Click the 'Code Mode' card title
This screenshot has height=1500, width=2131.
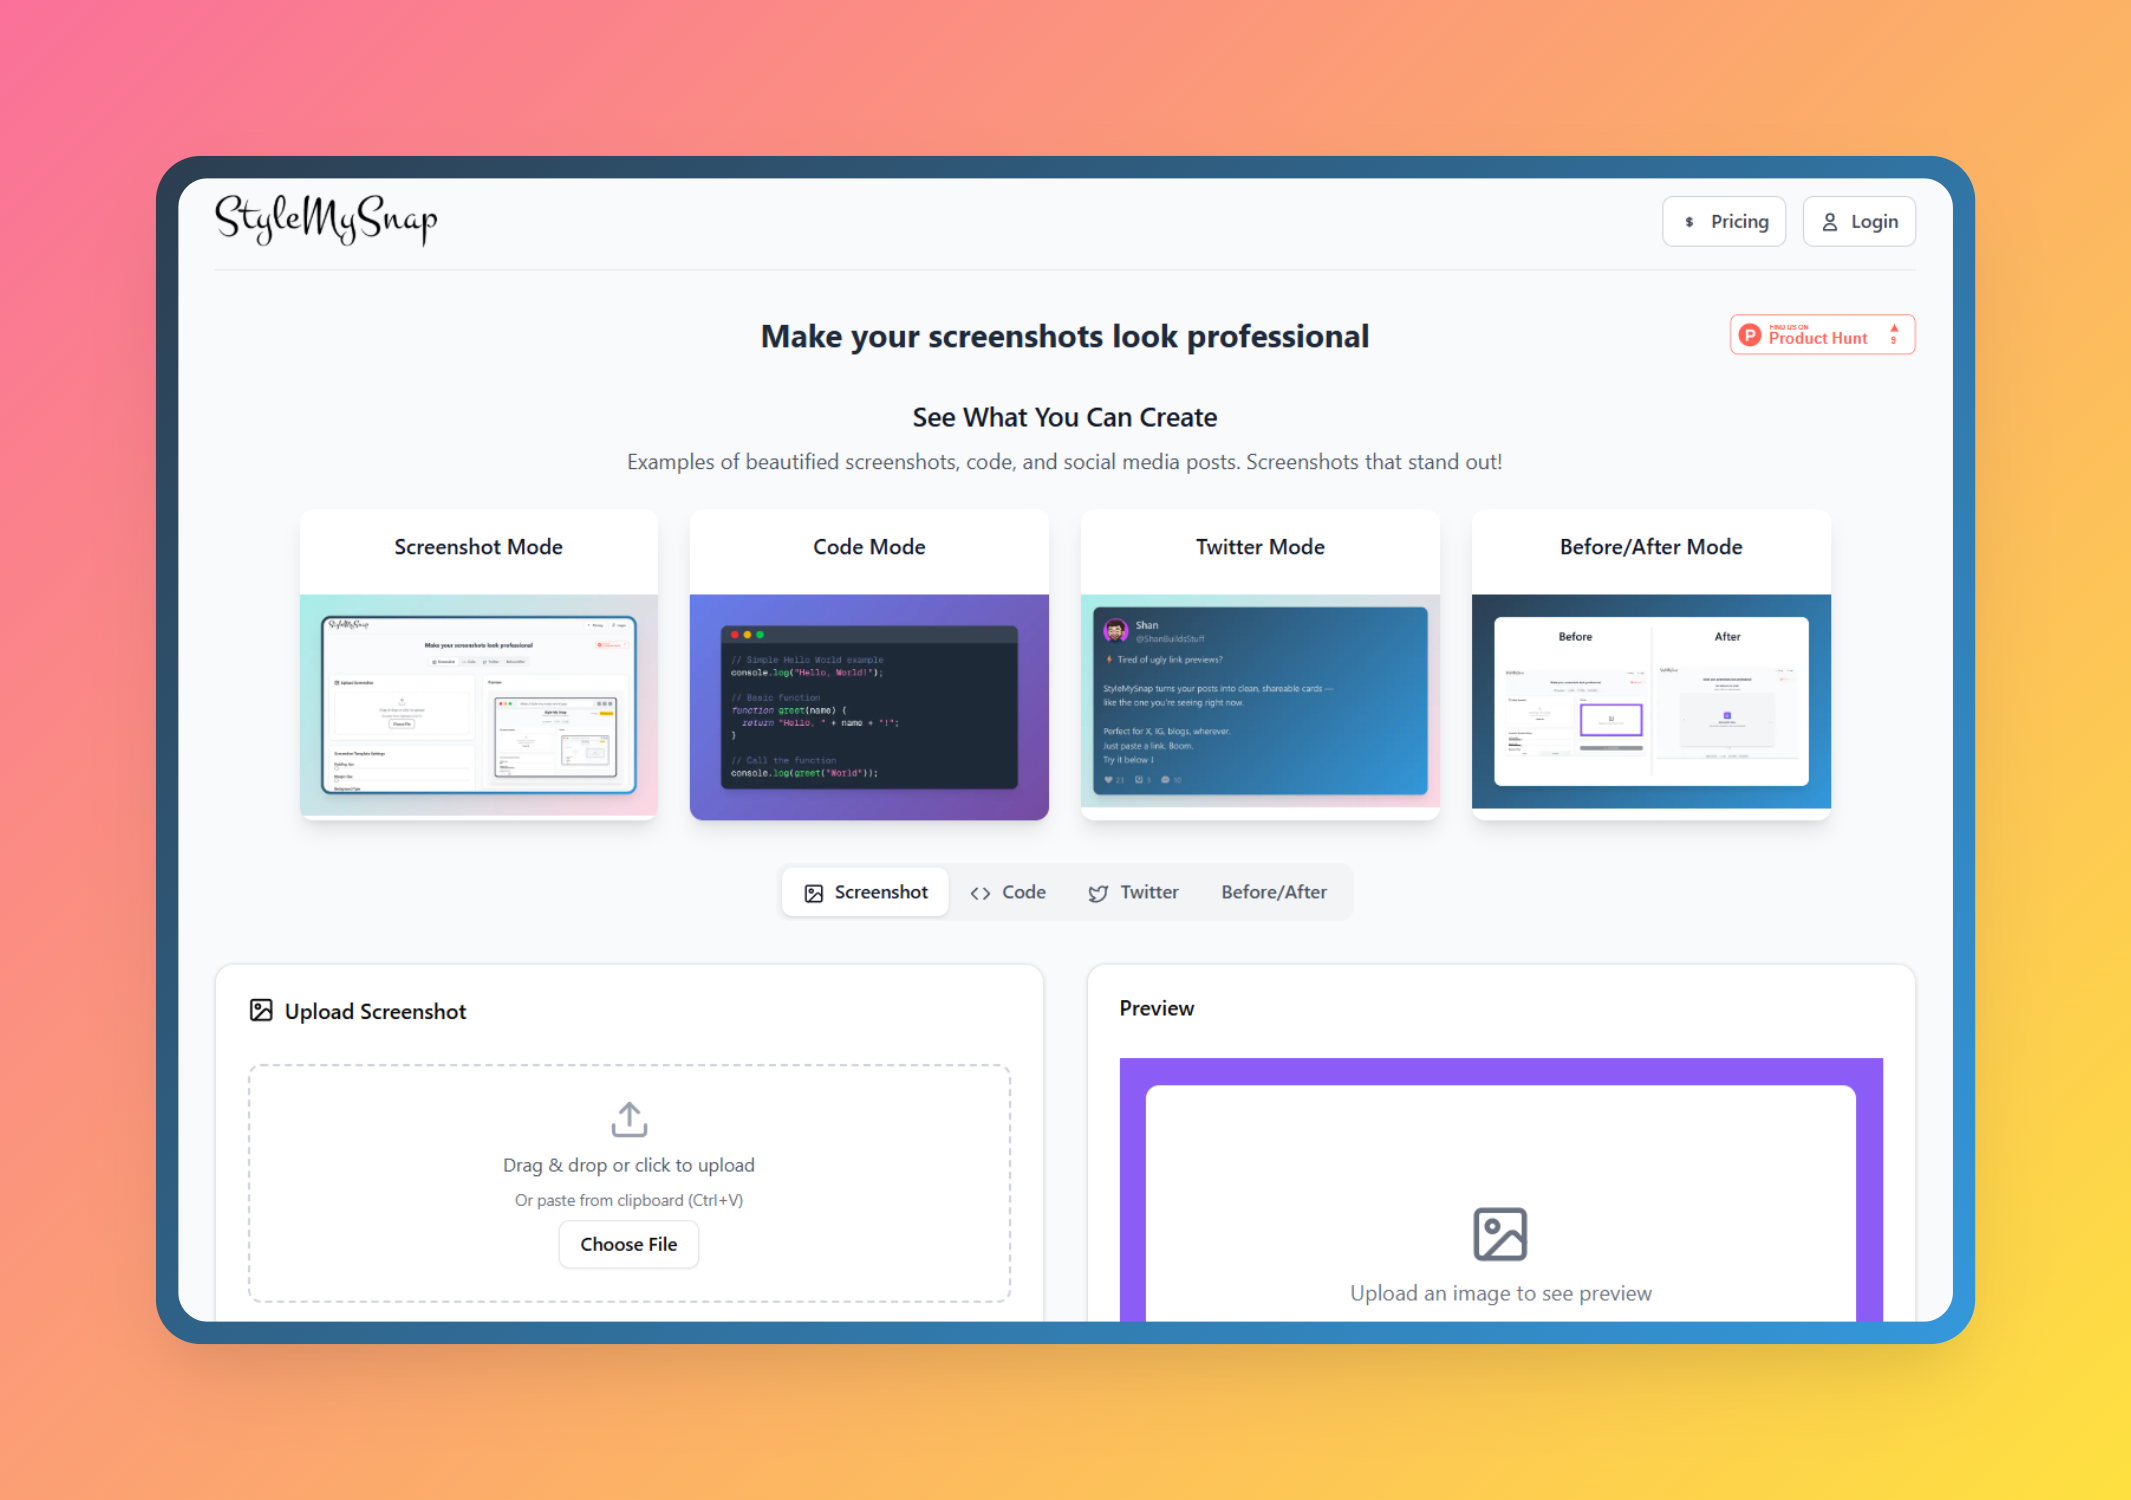click(869, 547)
